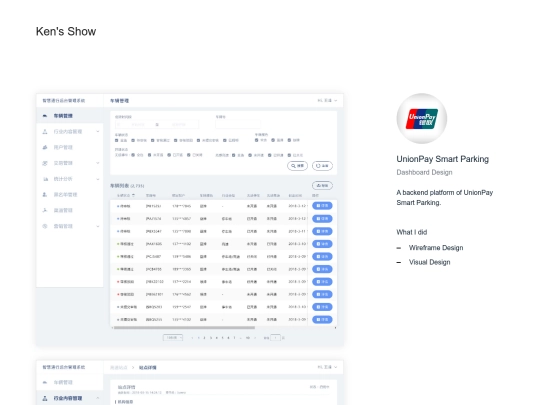
Task: Open 行业内容管理 in the upper dashboard sidebar
Action: pyautogui.click(x=68, y=132)
